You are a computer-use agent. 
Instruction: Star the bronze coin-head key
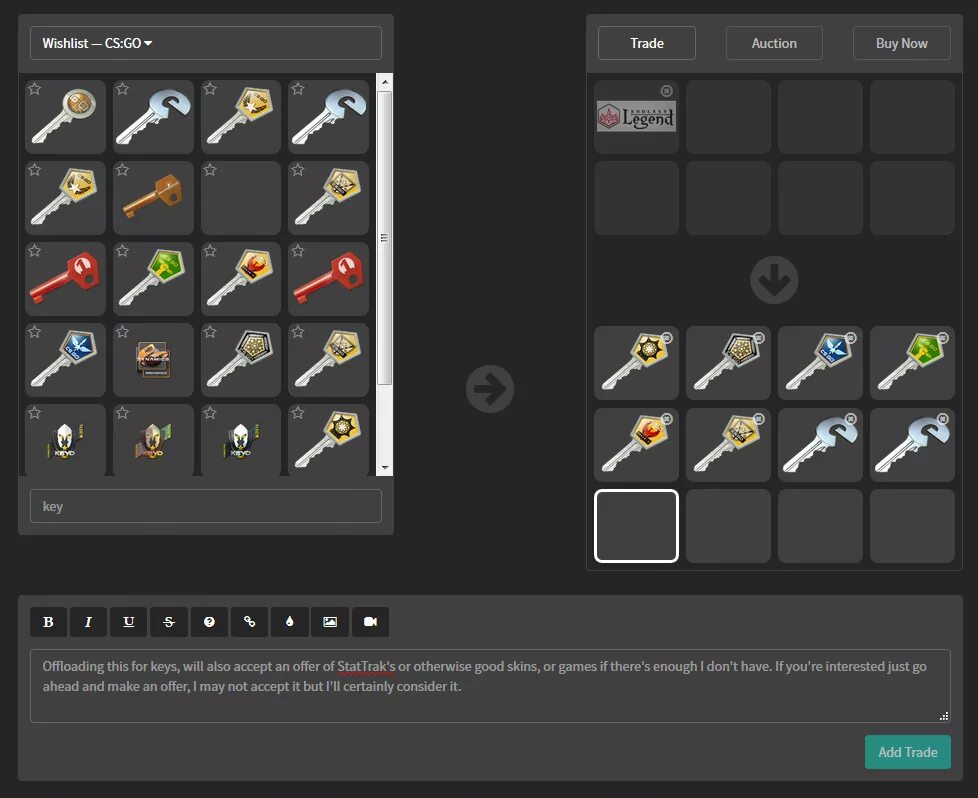[x=35, y=89]
